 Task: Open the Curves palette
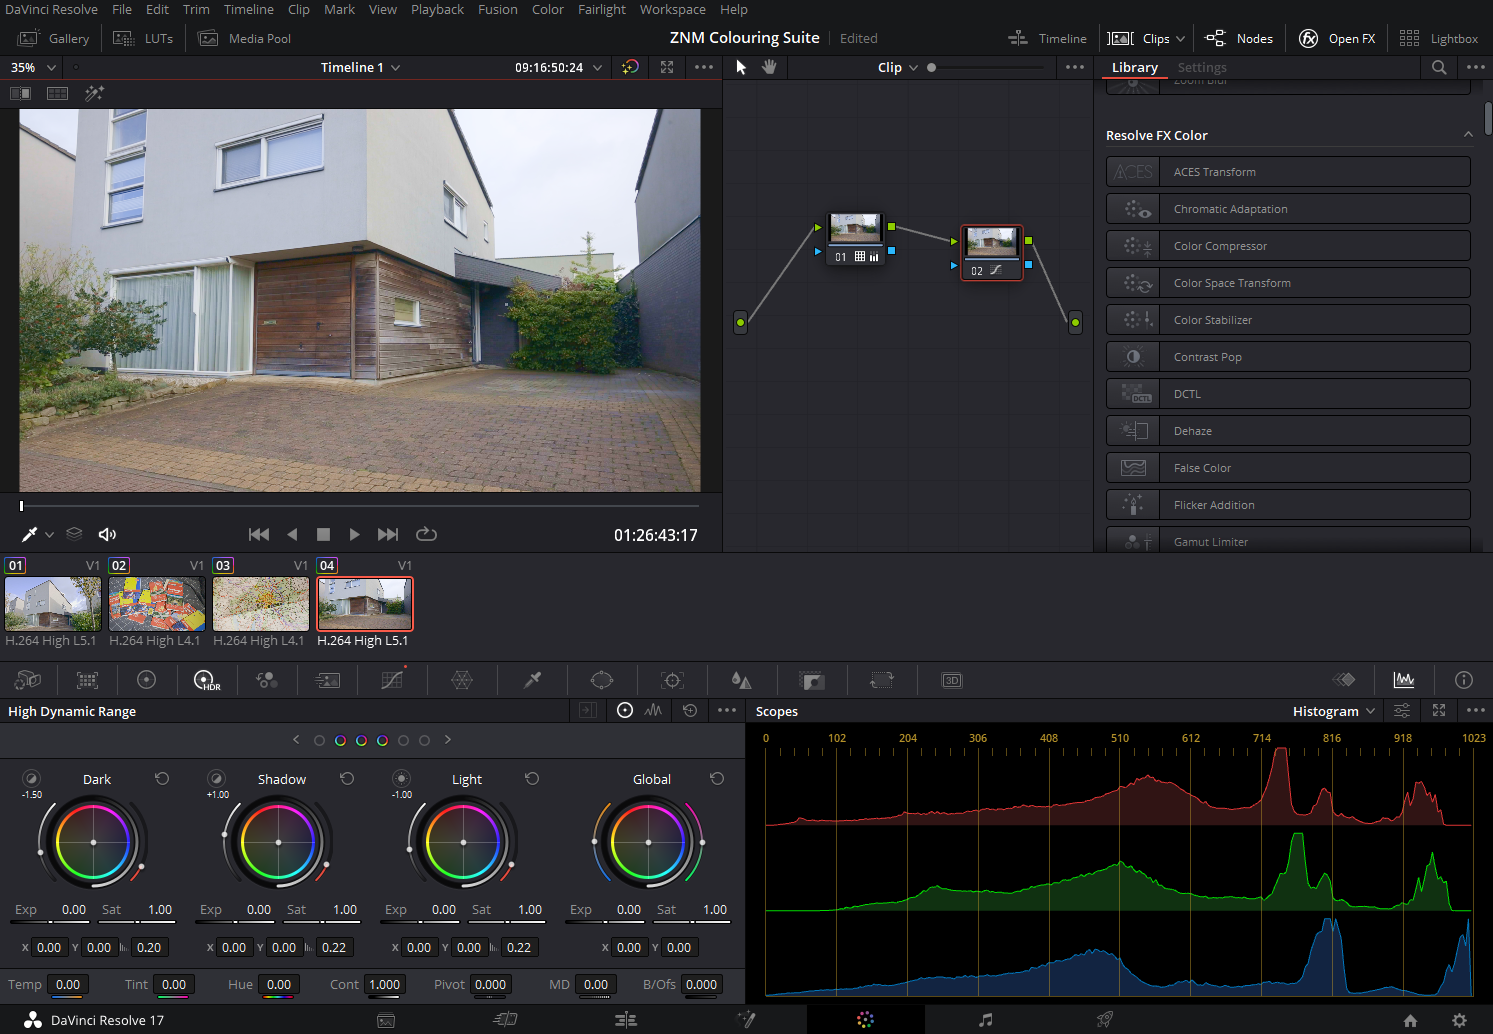[x=393, y=680]
